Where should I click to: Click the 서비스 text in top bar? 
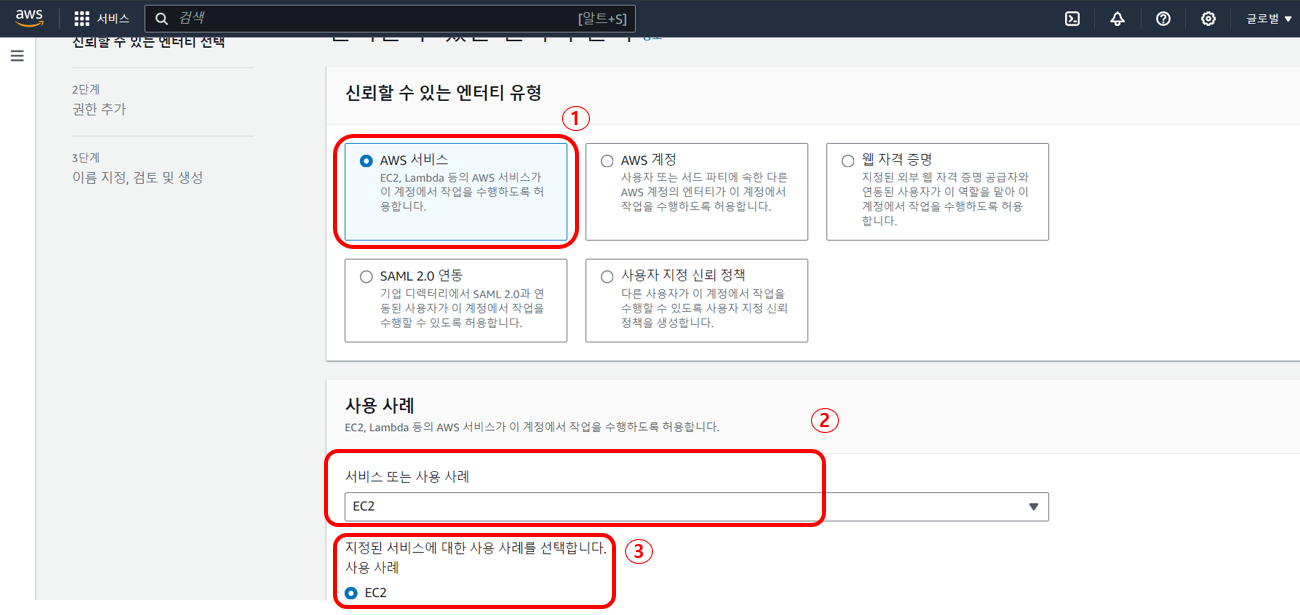tap(113, 19)
